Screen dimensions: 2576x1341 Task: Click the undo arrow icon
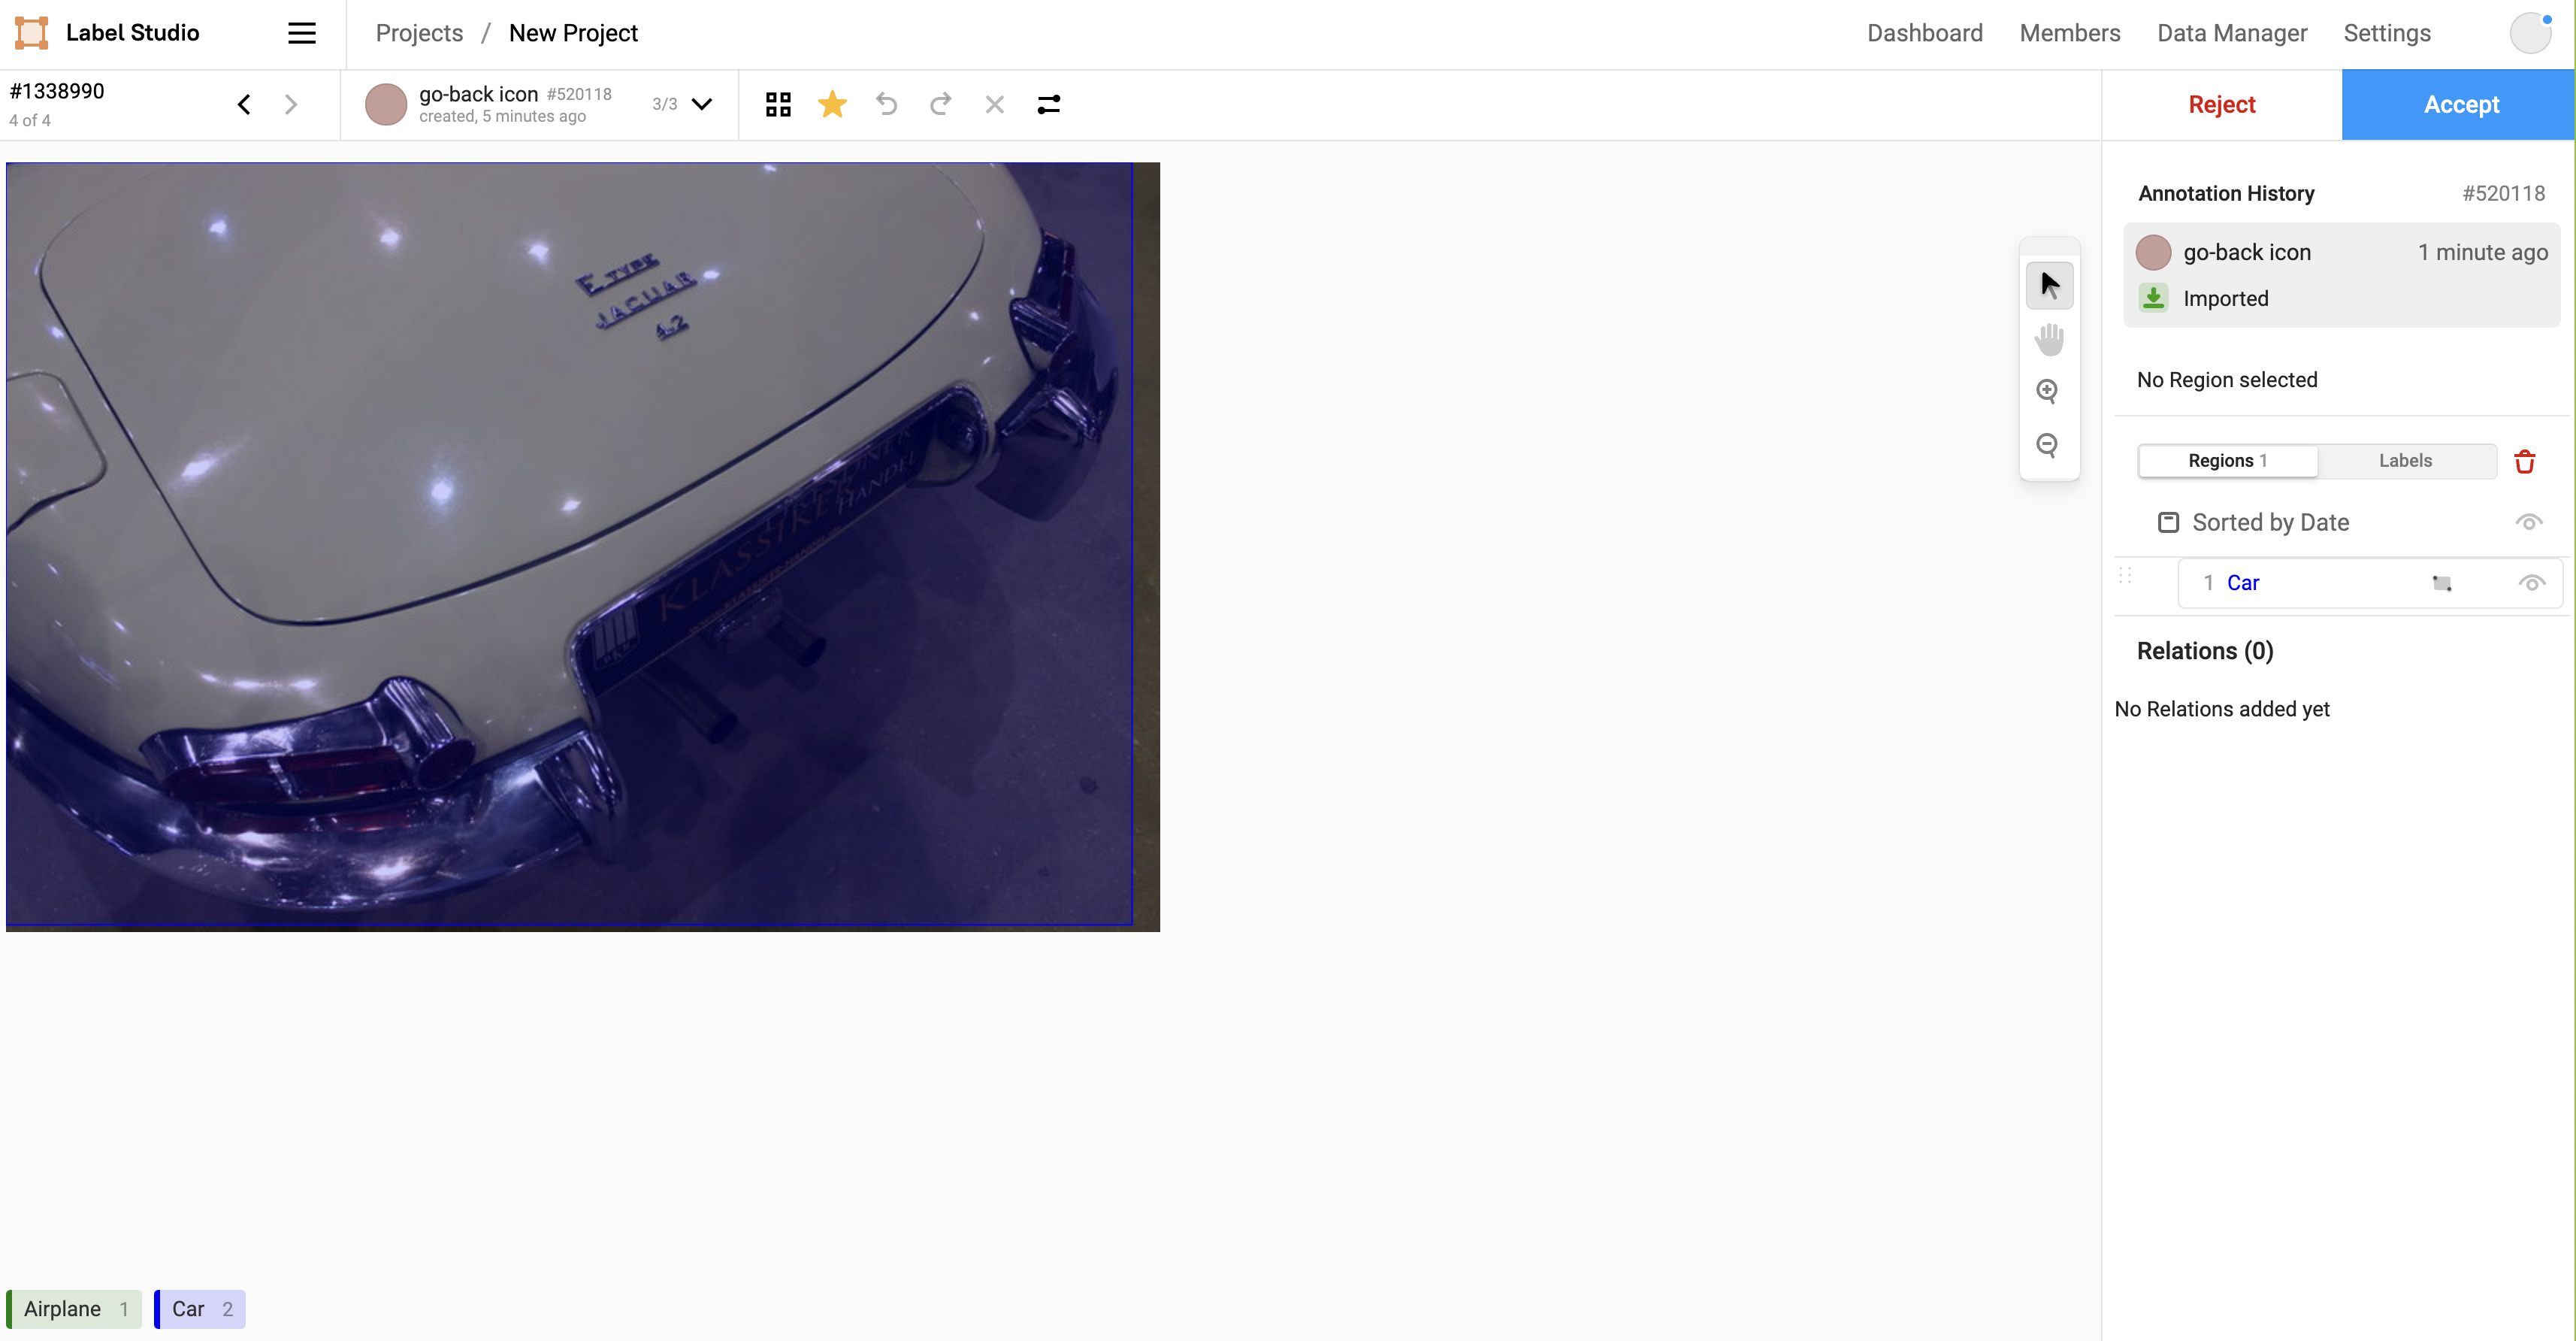pos(886,104)
